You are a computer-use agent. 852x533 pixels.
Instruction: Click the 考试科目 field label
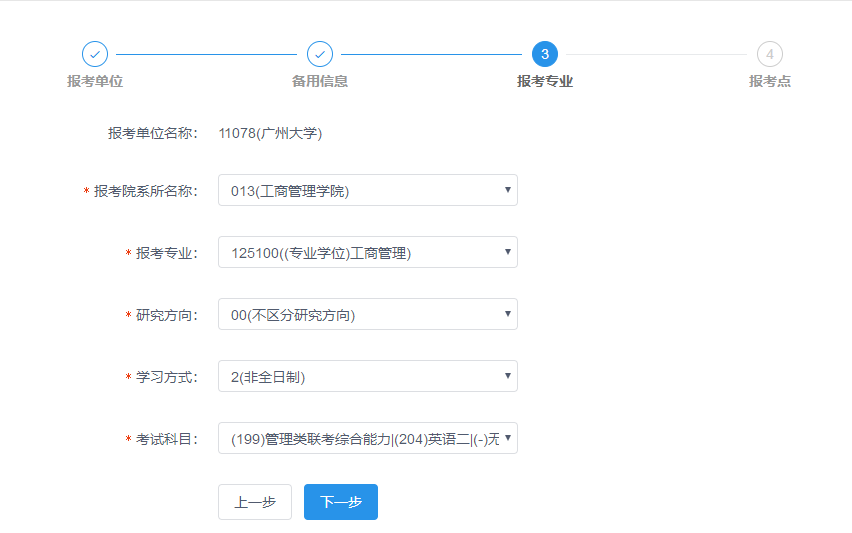[x=167, y=439]
